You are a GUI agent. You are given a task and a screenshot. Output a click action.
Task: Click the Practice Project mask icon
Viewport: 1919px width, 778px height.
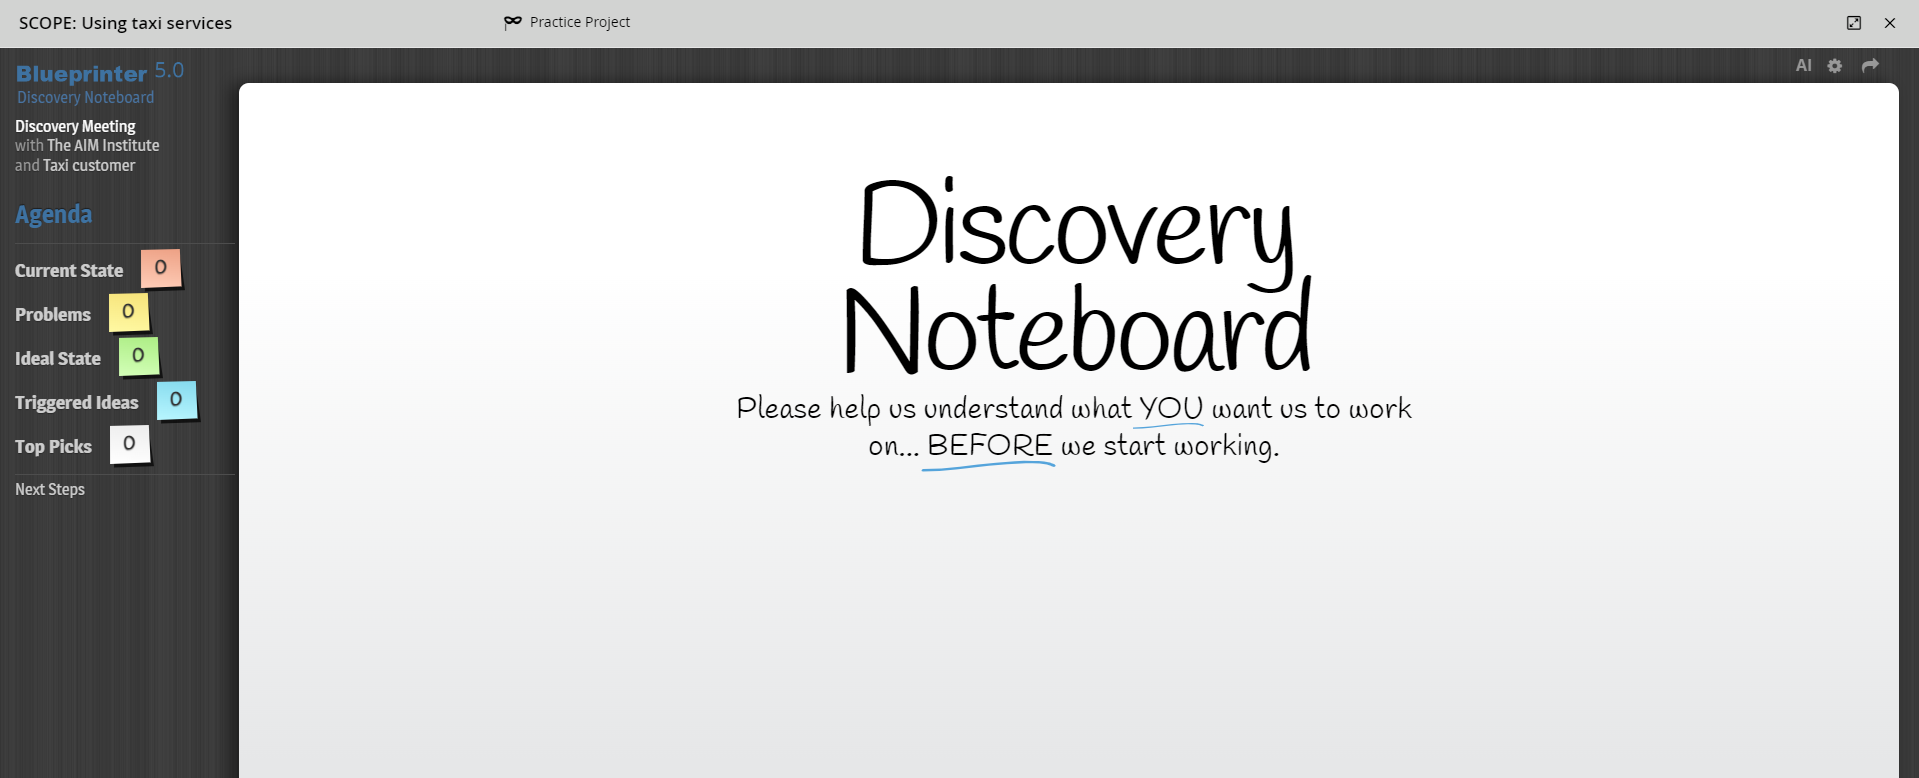[x=513, y=22]
